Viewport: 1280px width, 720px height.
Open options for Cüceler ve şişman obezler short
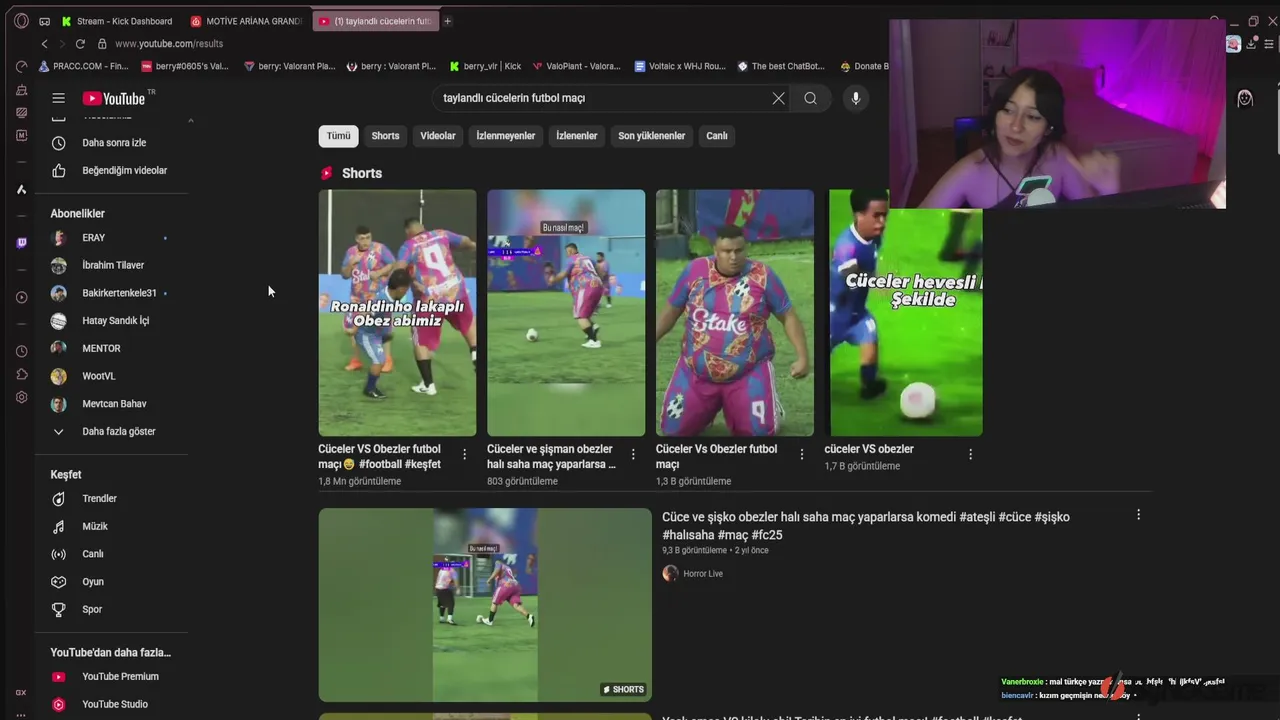pos(633,454)
